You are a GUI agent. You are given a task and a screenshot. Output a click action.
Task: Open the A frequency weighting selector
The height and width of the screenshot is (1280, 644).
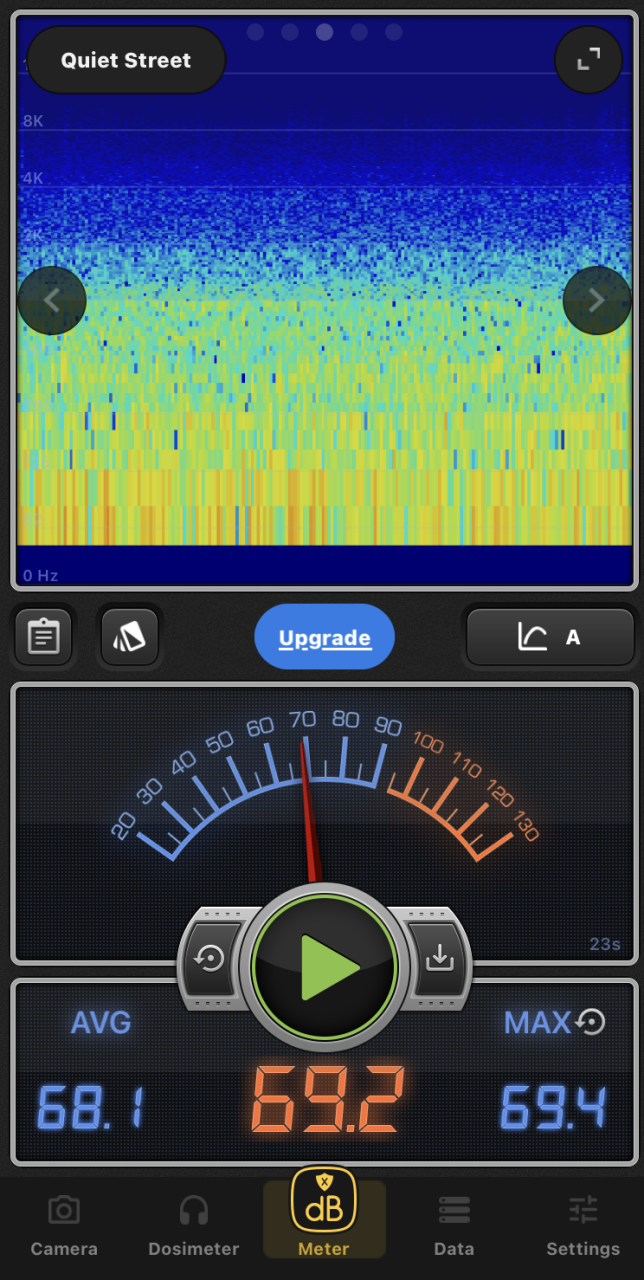click(x=550, y=637)
